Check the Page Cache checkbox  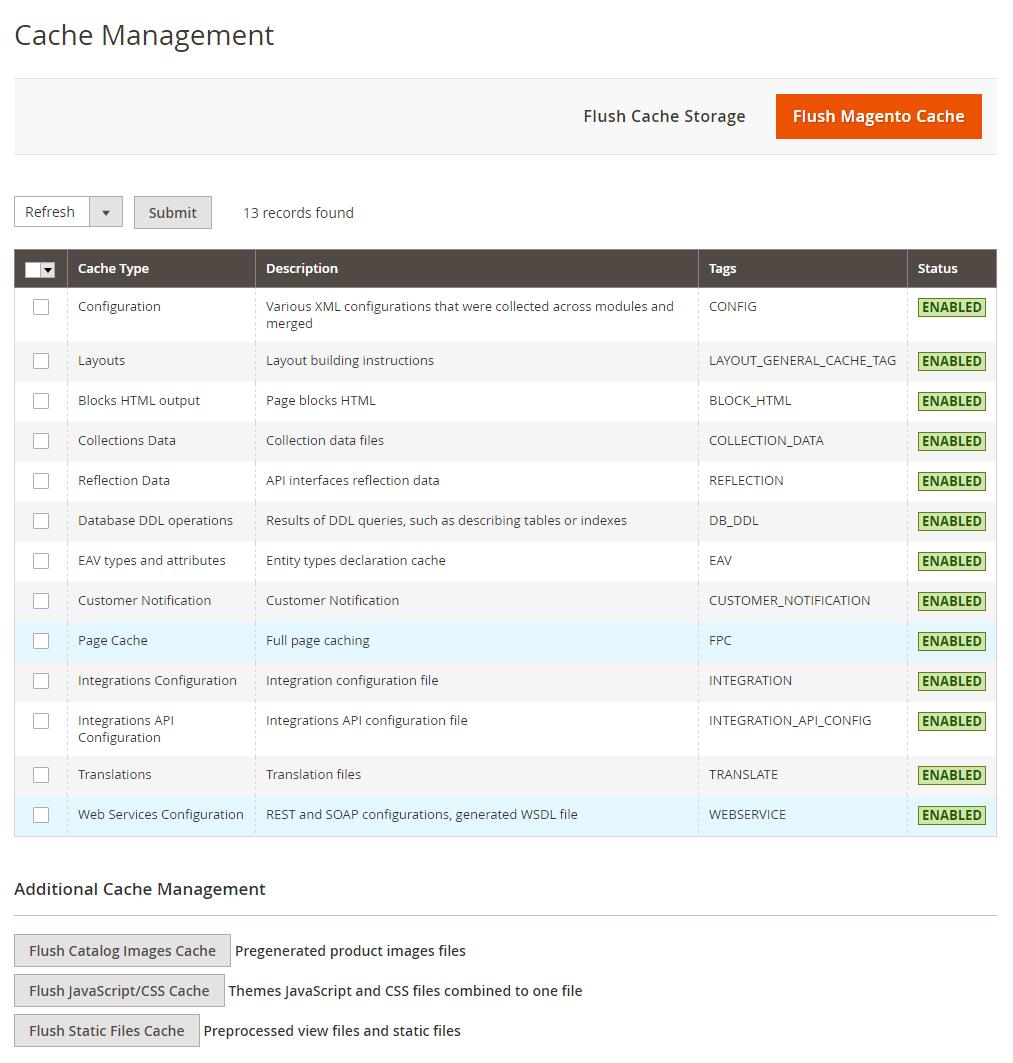41,641
